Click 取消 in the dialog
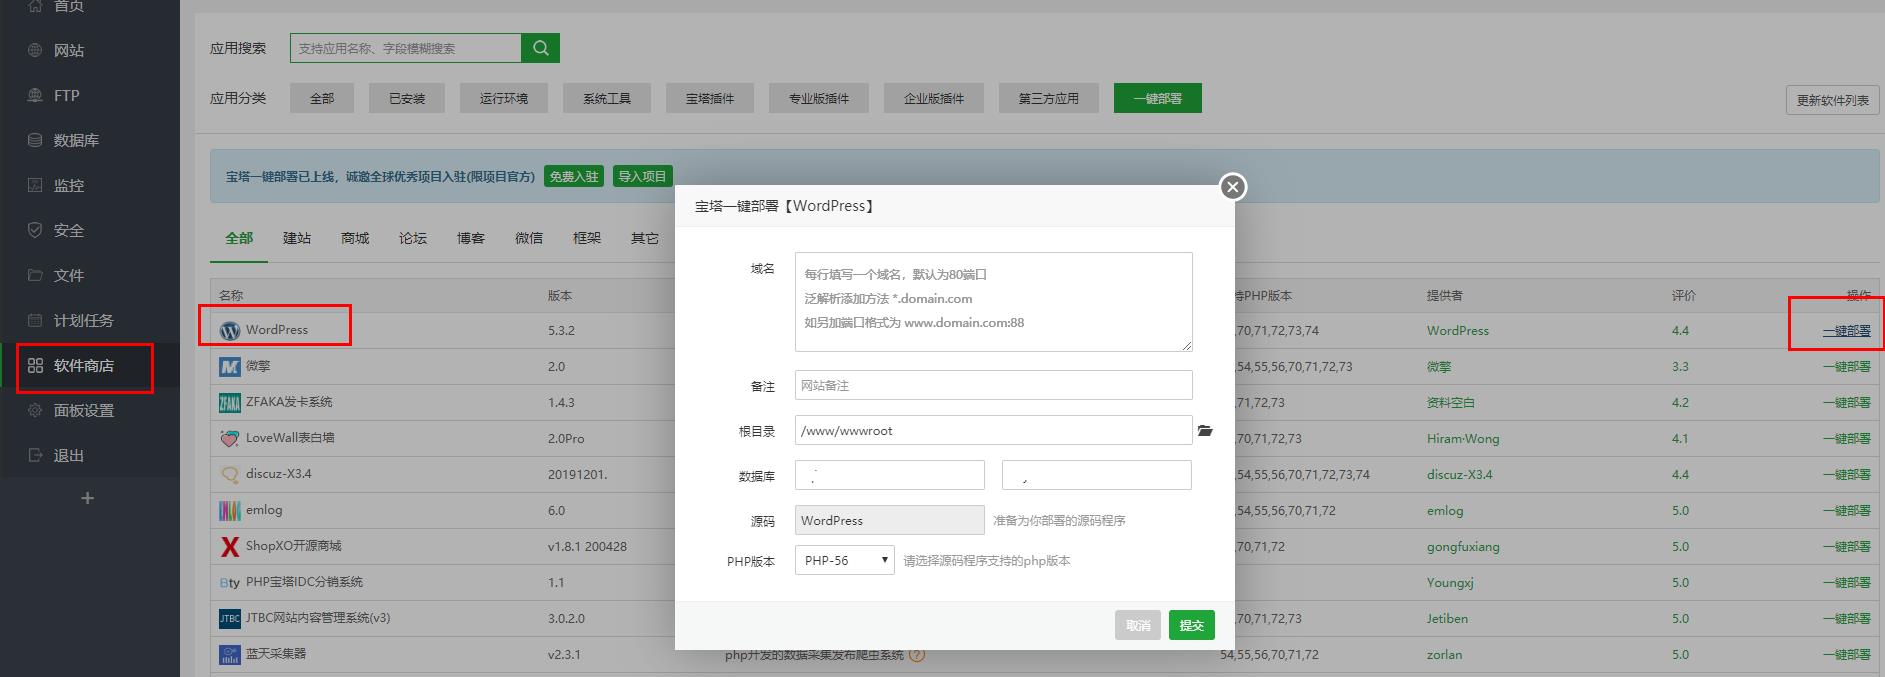The image size is (1885, 677). 1138,625
